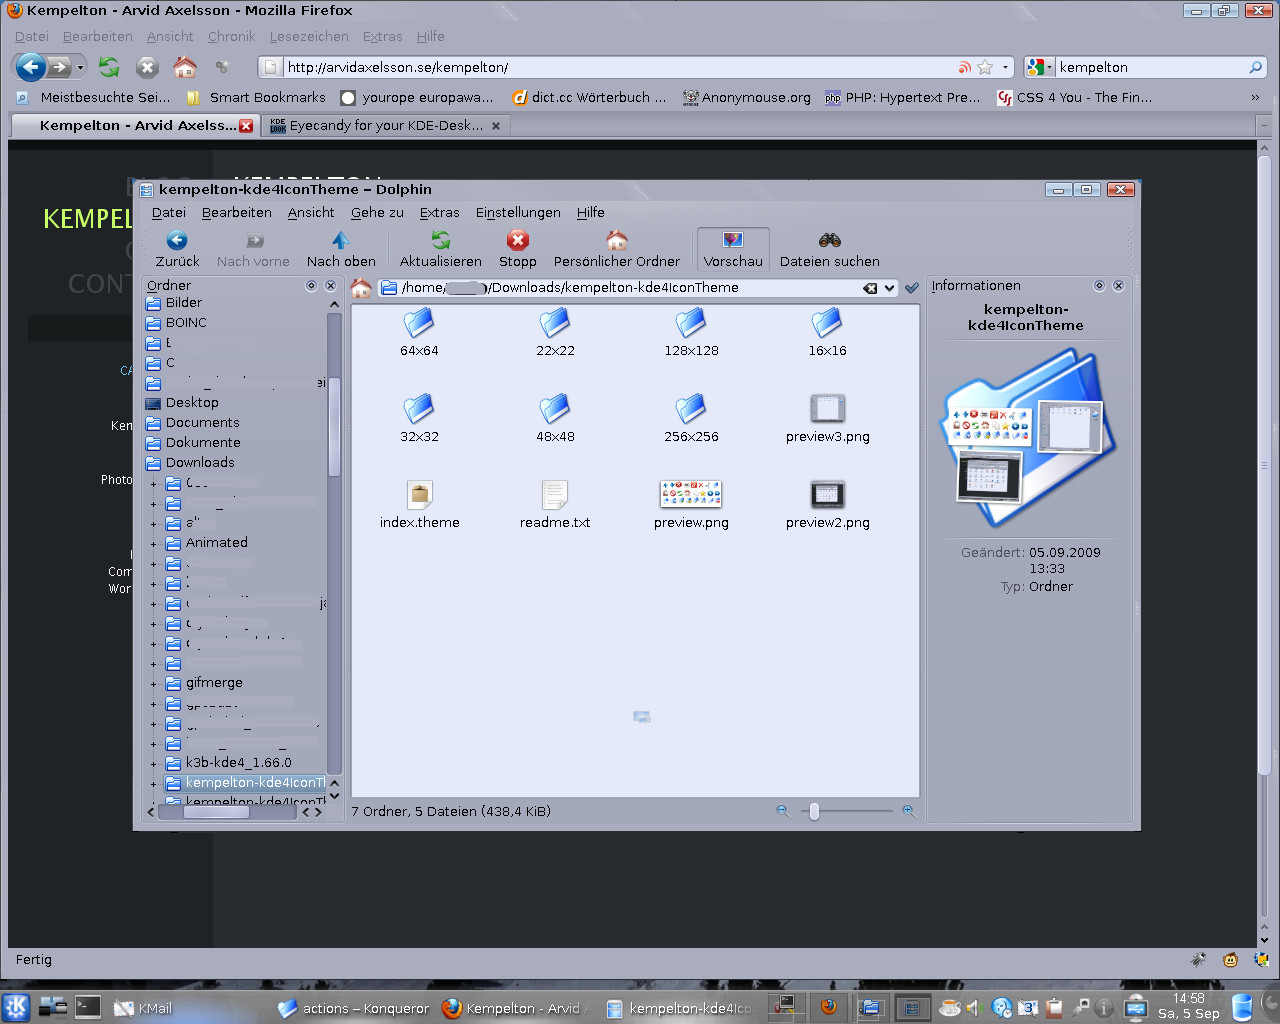Viewport: 1280px width, 1024px height.
Task: Zoom in icon in Dolphin status bar
Action: click(x=908, y=811)
